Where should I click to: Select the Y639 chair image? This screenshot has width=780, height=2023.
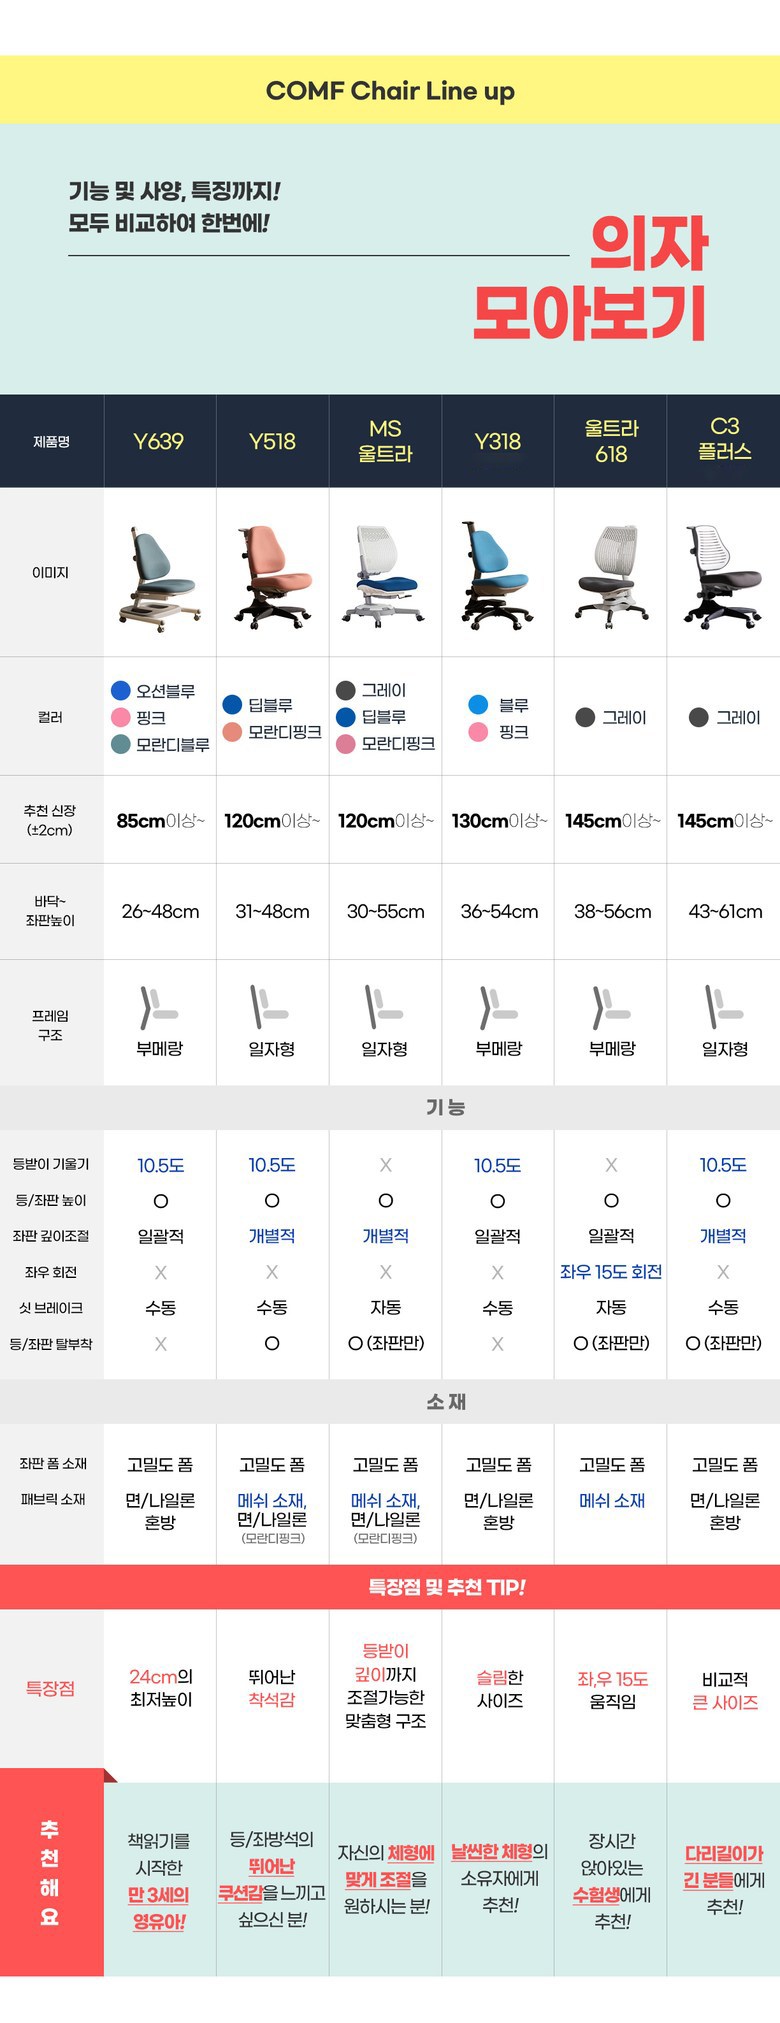pyautogui.click(x=160, y=574)
